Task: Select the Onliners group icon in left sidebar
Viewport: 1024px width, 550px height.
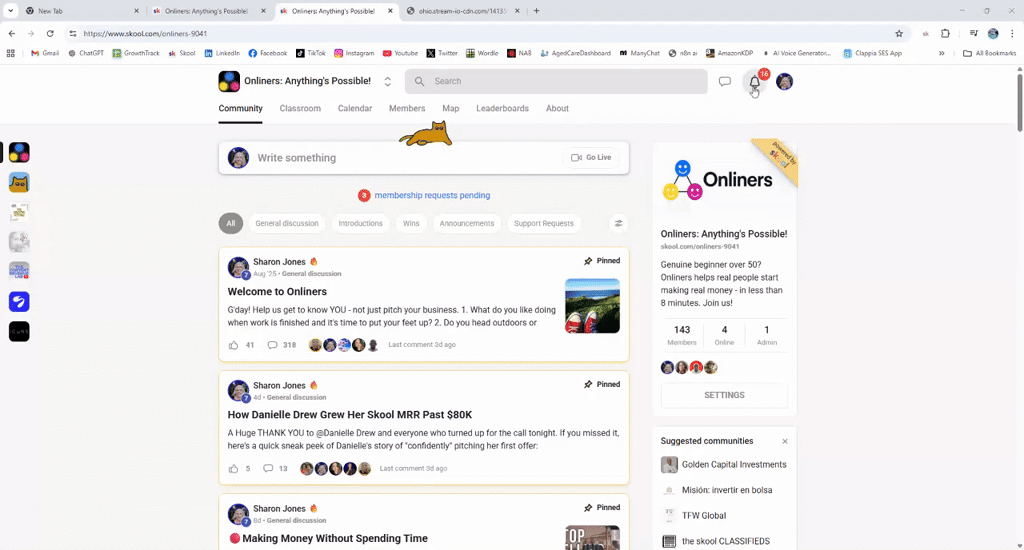Action: pyautogui.click(x=19, y=153)
